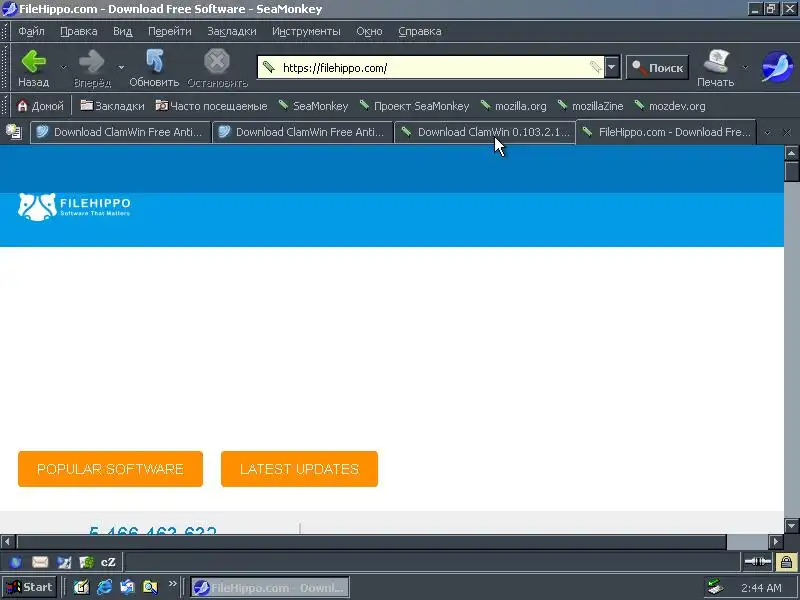Click the system tray network icon
The image size is (800, 600).
click(x=715, y=588)
